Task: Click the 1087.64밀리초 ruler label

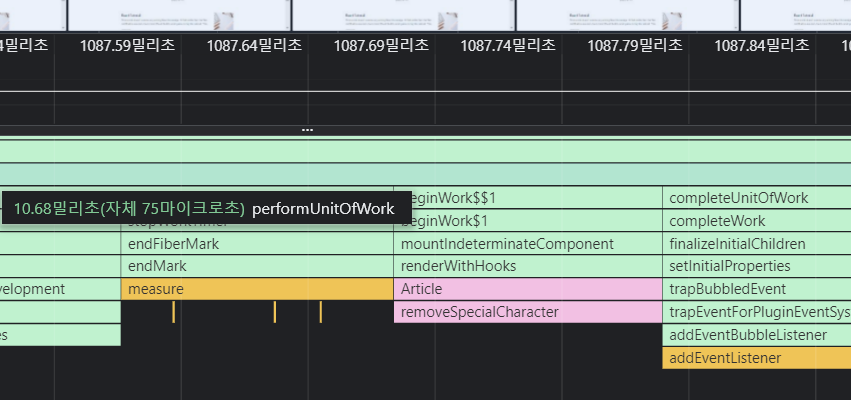Action: (254, 45)
